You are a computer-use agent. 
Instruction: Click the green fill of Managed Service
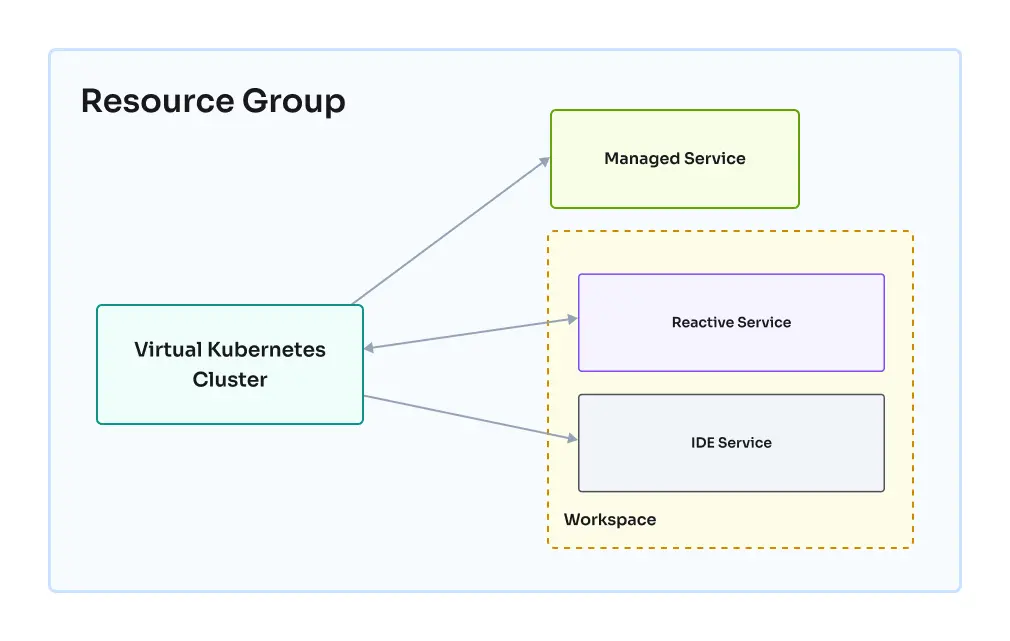(x=674, y=185)
